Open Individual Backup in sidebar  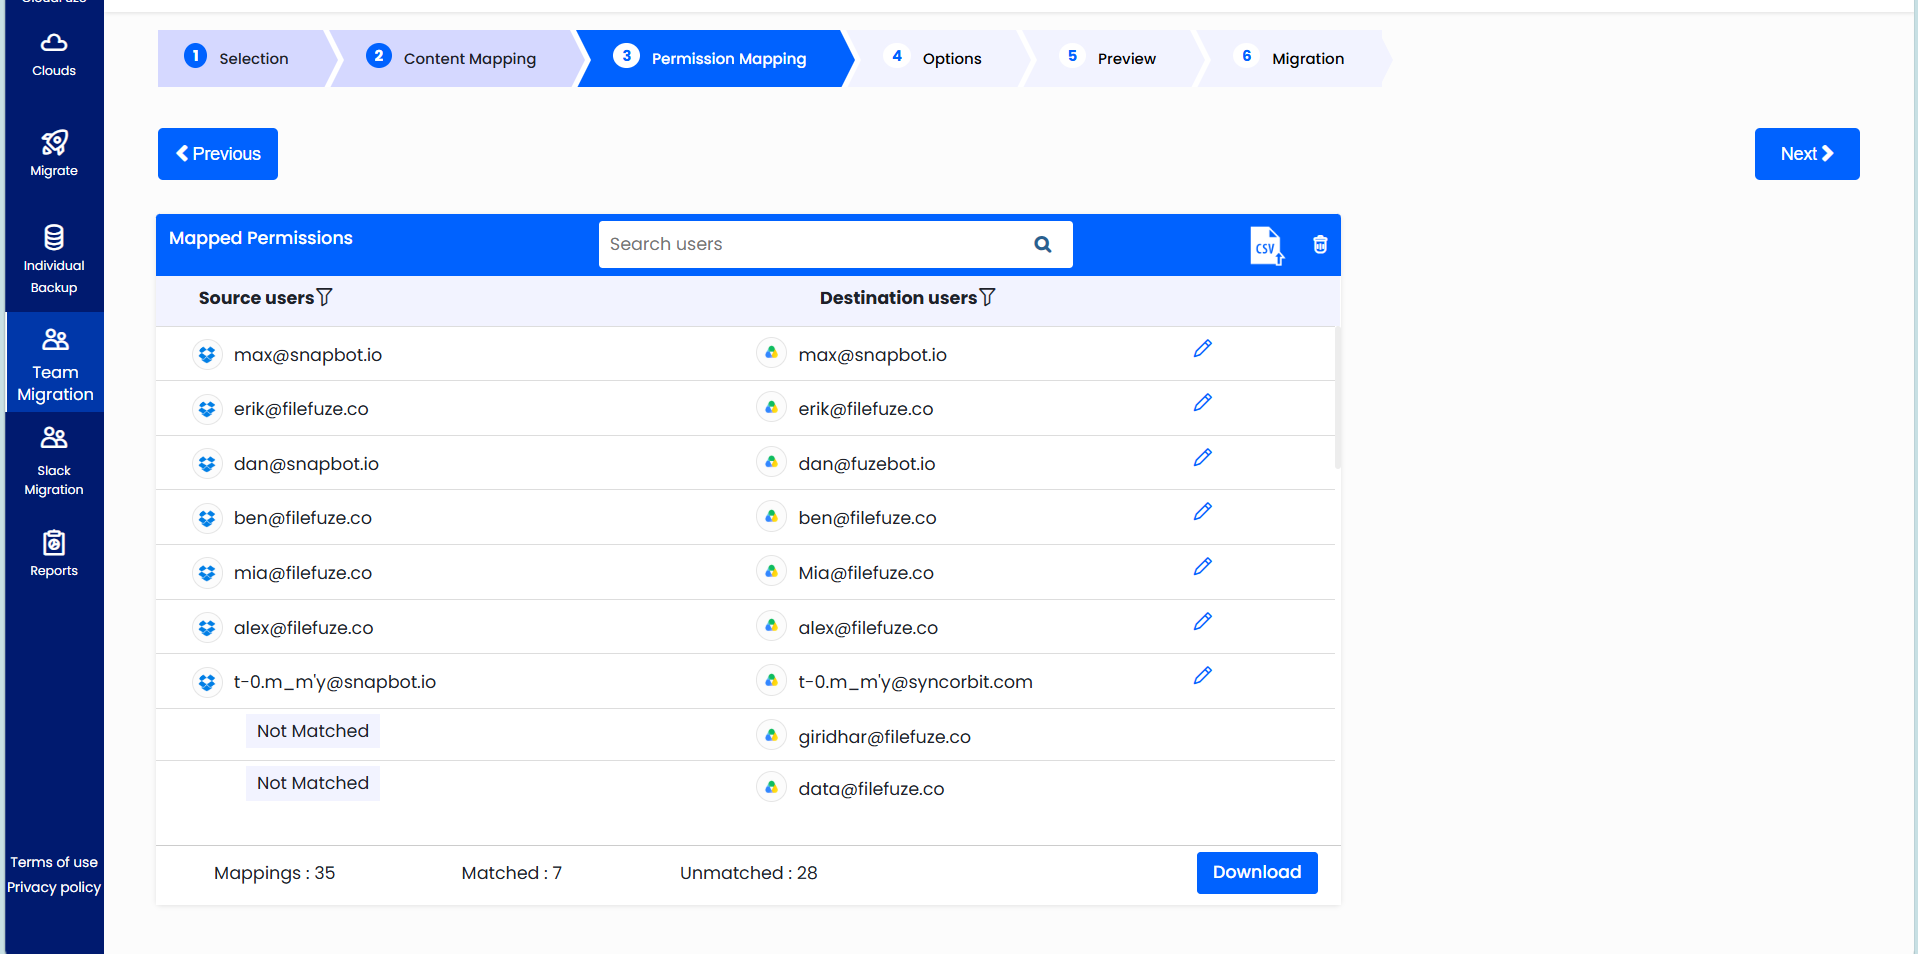(x=54, y=259)
